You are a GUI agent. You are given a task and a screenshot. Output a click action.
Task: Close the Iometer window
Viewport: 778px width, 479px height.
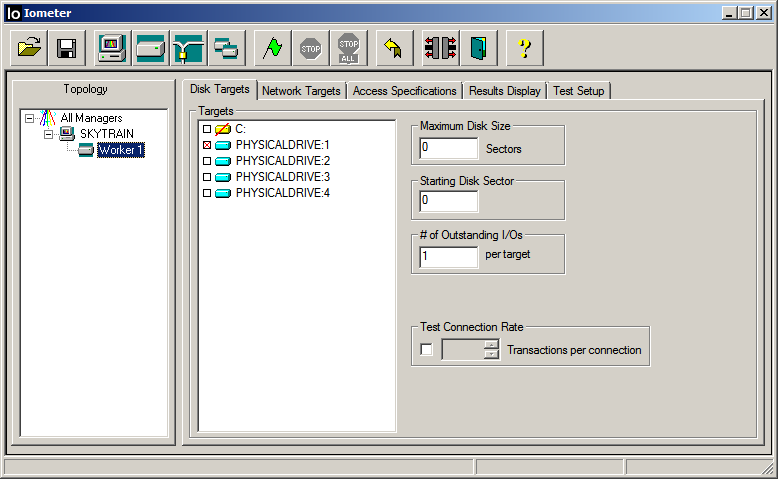coord(764,13)
